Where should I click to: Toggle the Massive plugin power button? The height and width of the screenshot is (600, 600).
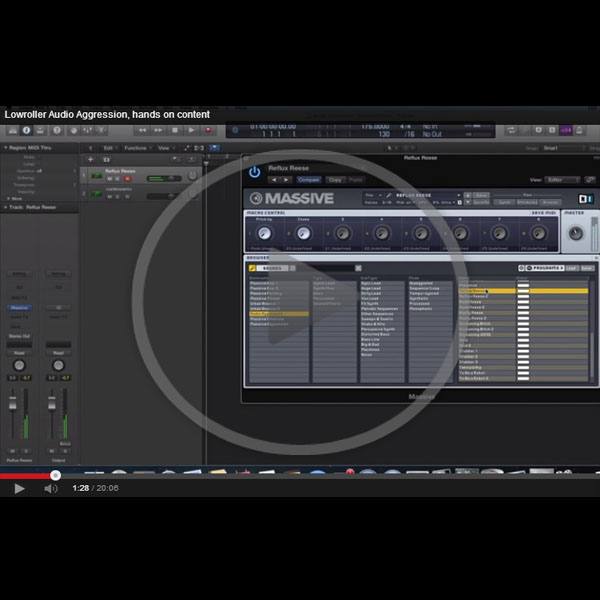tap(254, 172)
